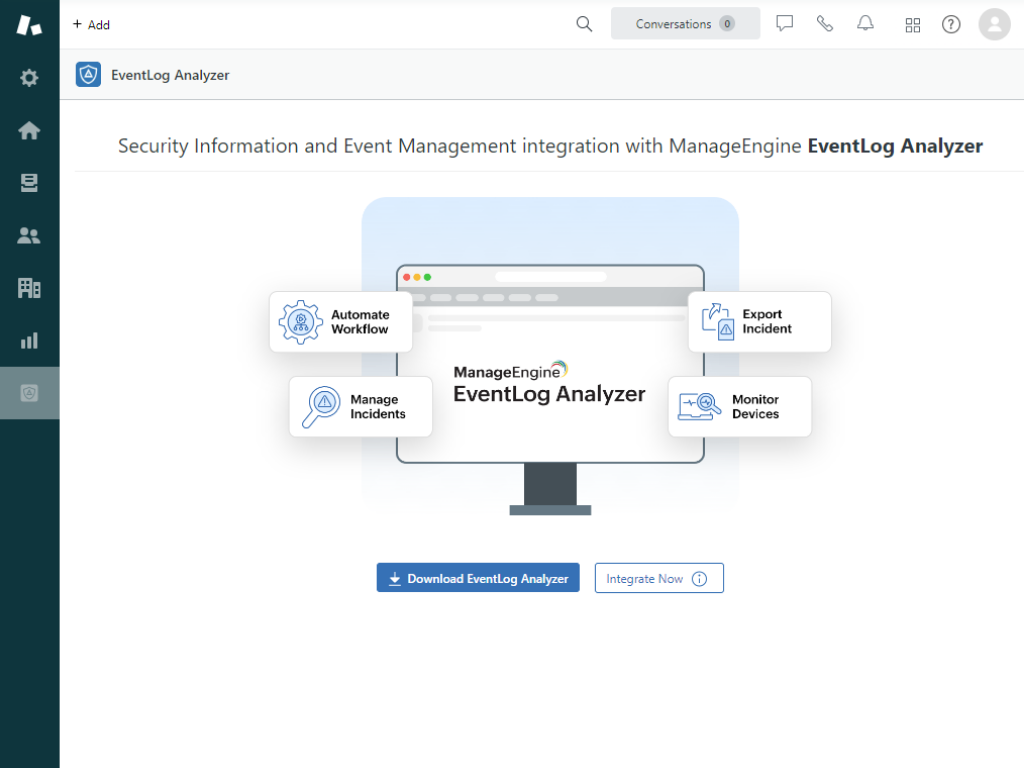Open the products grid icon
The height and width of the screenshot is (768, 1024).
point(912,25)
